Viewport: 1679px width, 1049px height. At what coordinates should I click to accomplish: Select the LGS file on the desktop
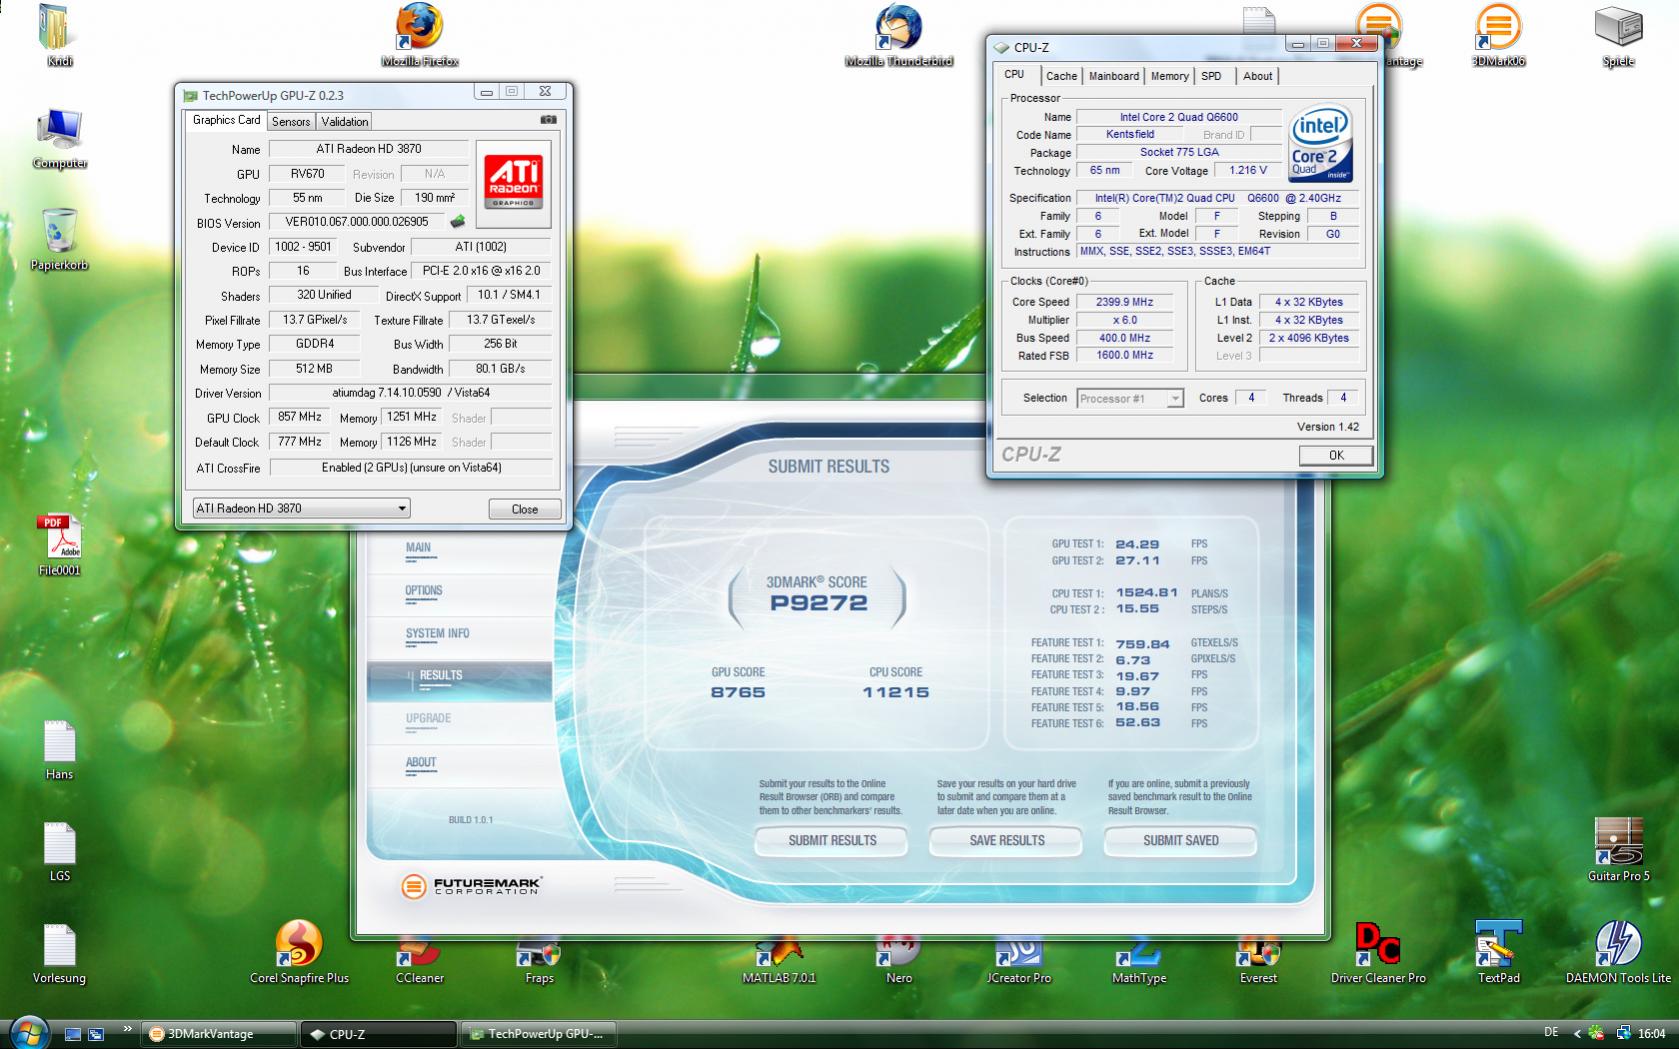pos(60,852)
